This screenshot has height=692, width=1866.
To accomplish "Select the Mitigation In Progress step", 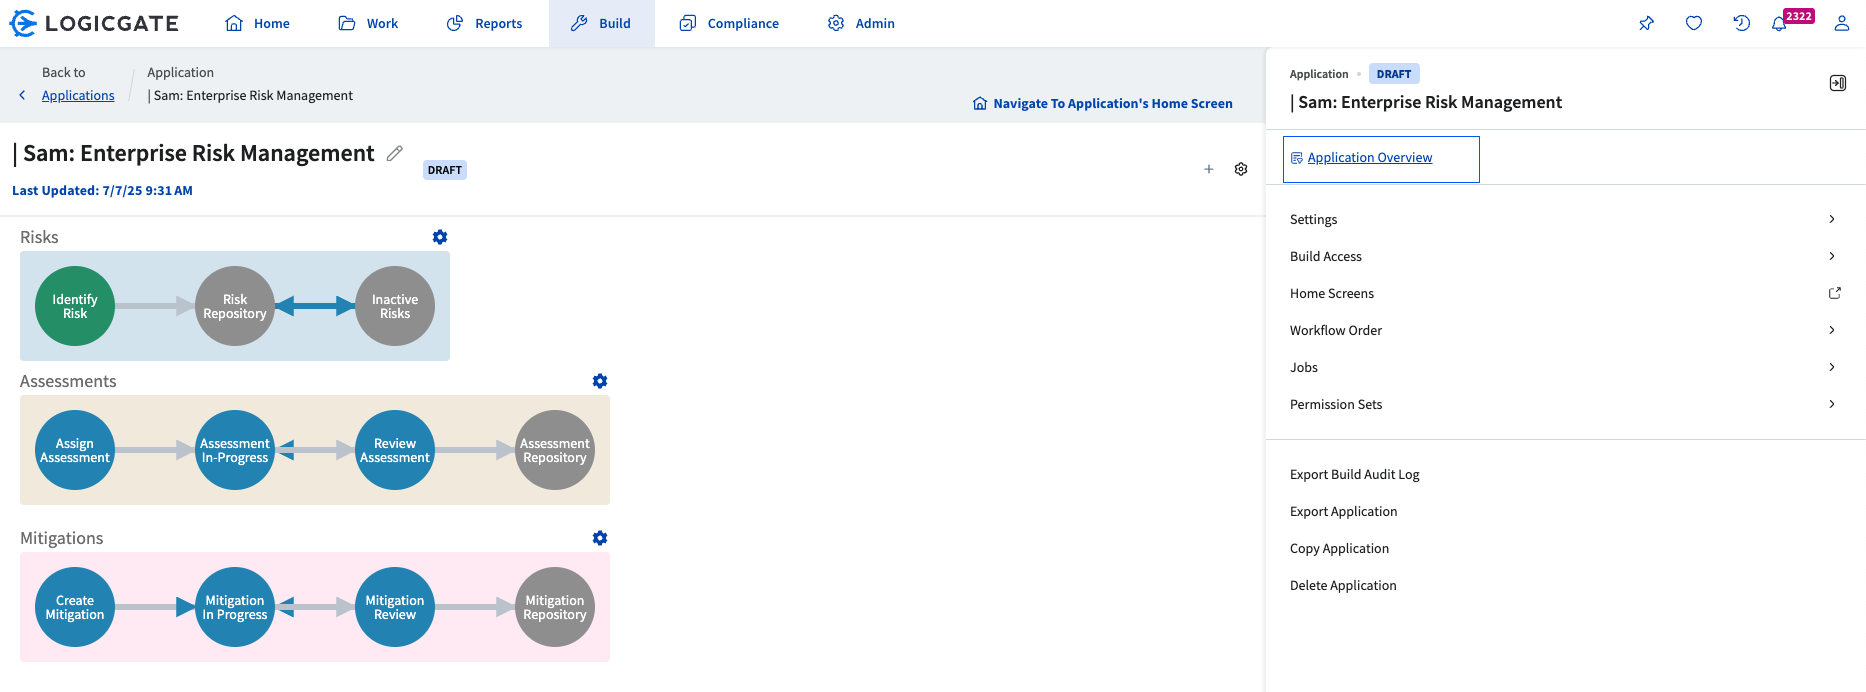I will click(x=235, y=607).
